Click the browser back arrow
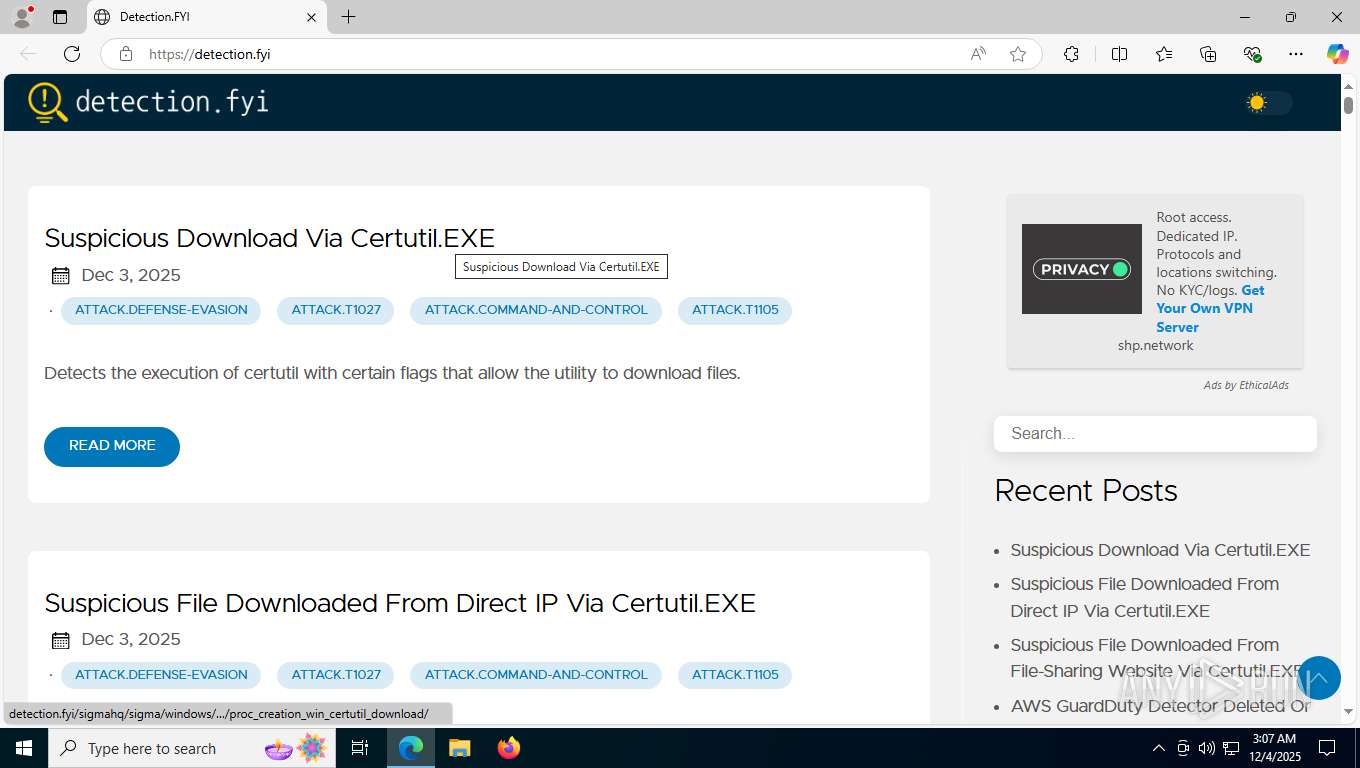 pyautogui.click(x=28, y=54)
